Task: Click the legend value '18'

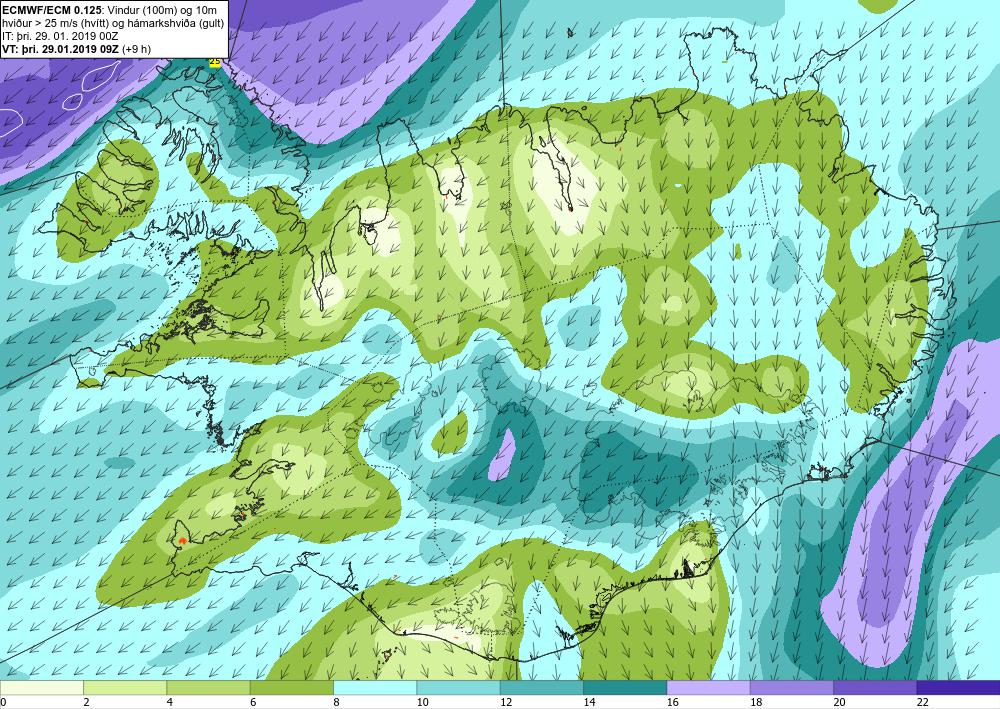Action: pyautogui.click(x=756, y=703)
